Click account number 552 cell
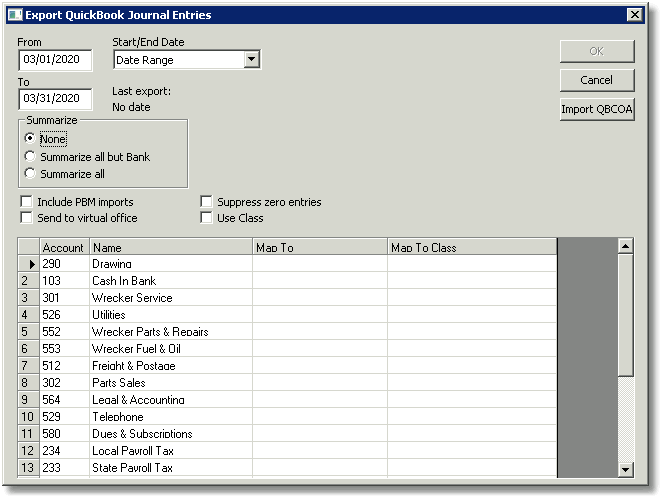This screenshot has width=663, height=500. pos(64,331)
